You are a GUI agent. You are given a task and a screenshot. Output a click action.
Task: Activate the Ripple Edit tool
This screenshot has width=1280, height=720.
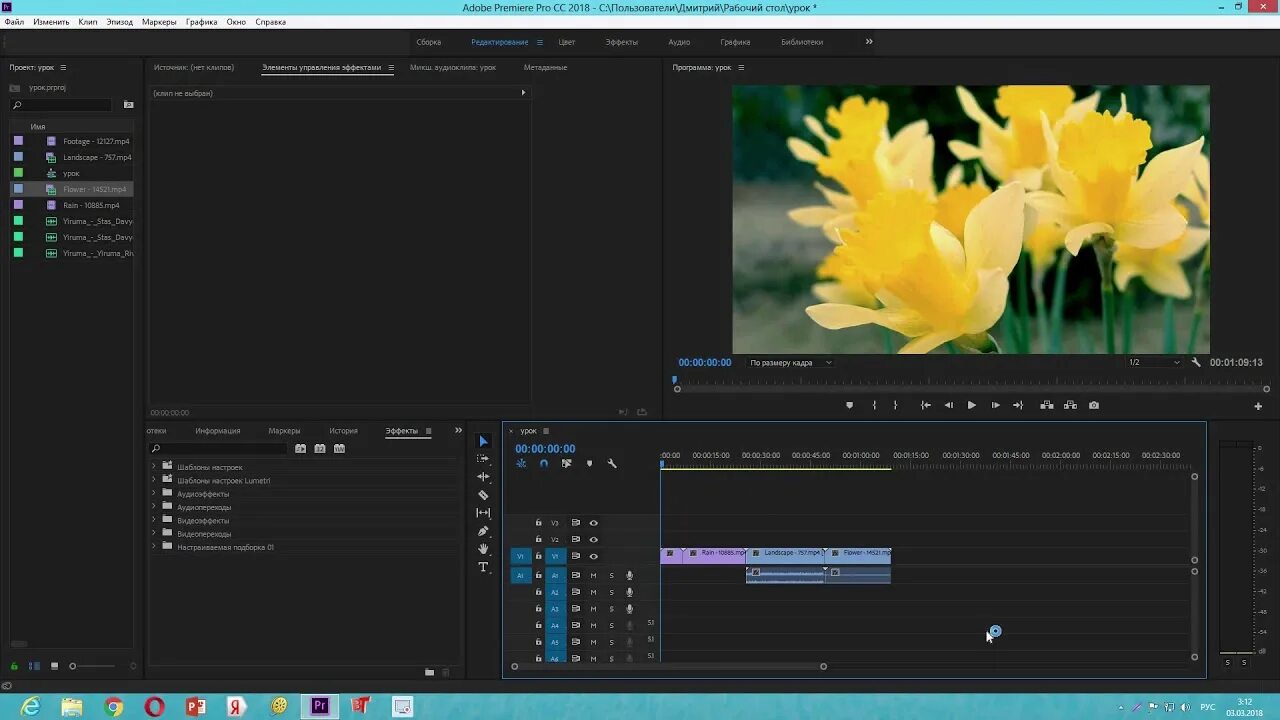click(x=483, y=477)
